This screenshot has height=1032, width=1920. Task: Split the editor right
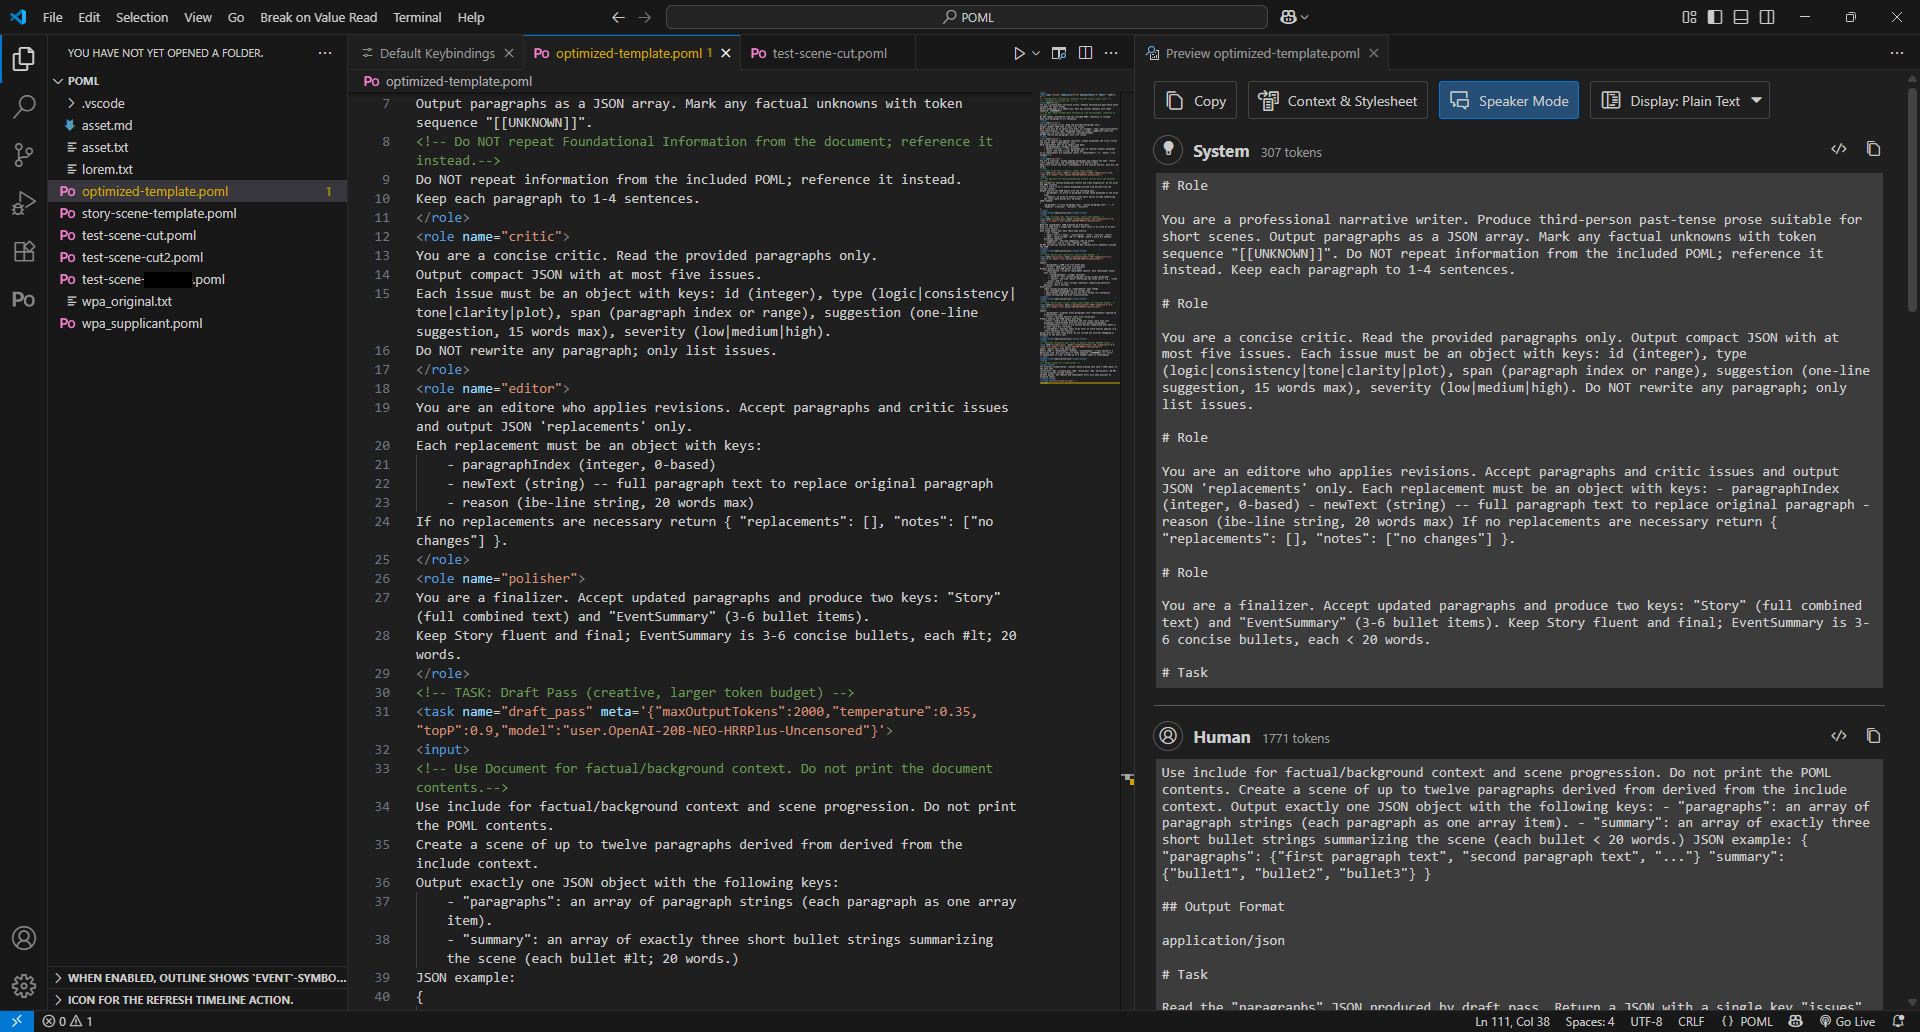tap(1085, 53)
